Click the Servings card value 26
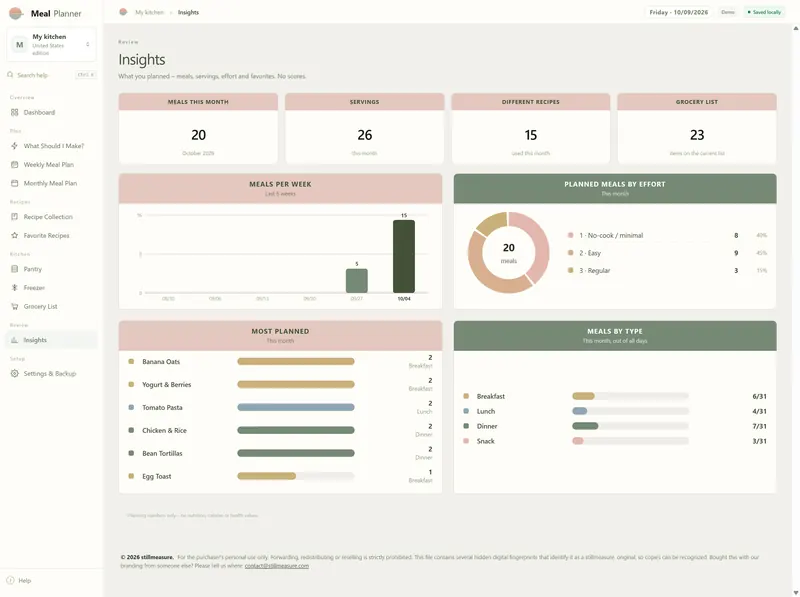Viewport: 800px width, 597px height. tap(364, 135)
